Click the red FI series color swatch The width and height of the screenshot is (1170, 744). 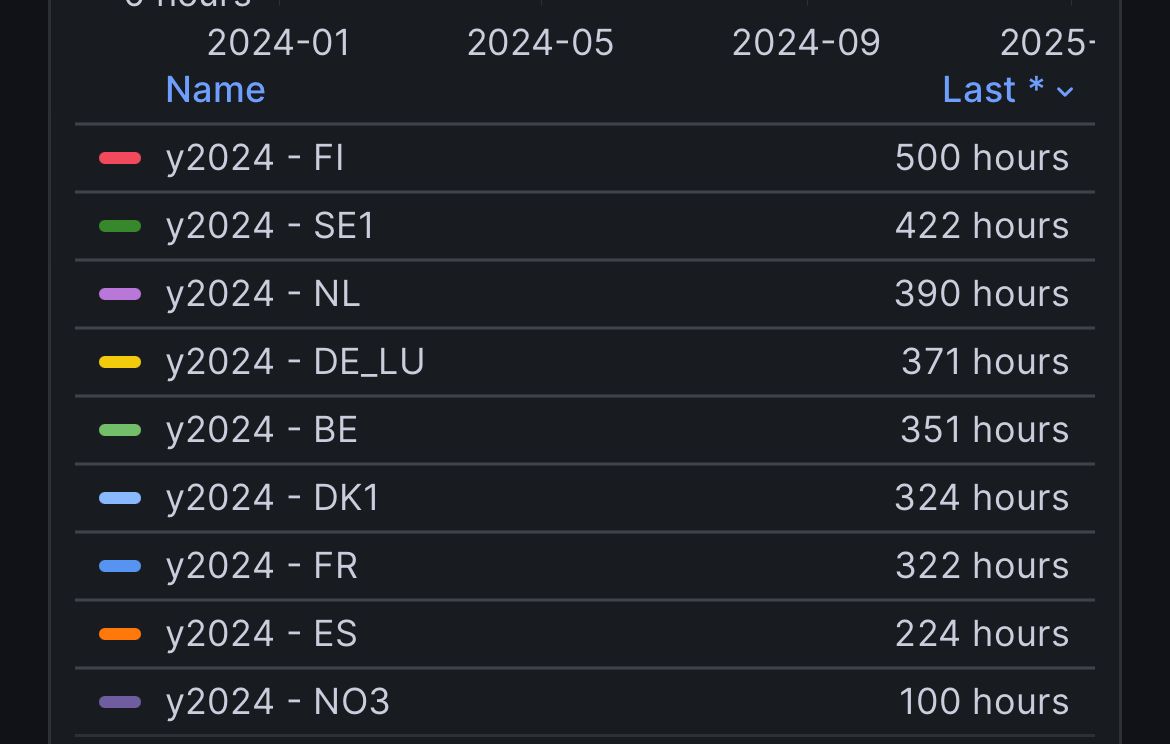point(120,158)
